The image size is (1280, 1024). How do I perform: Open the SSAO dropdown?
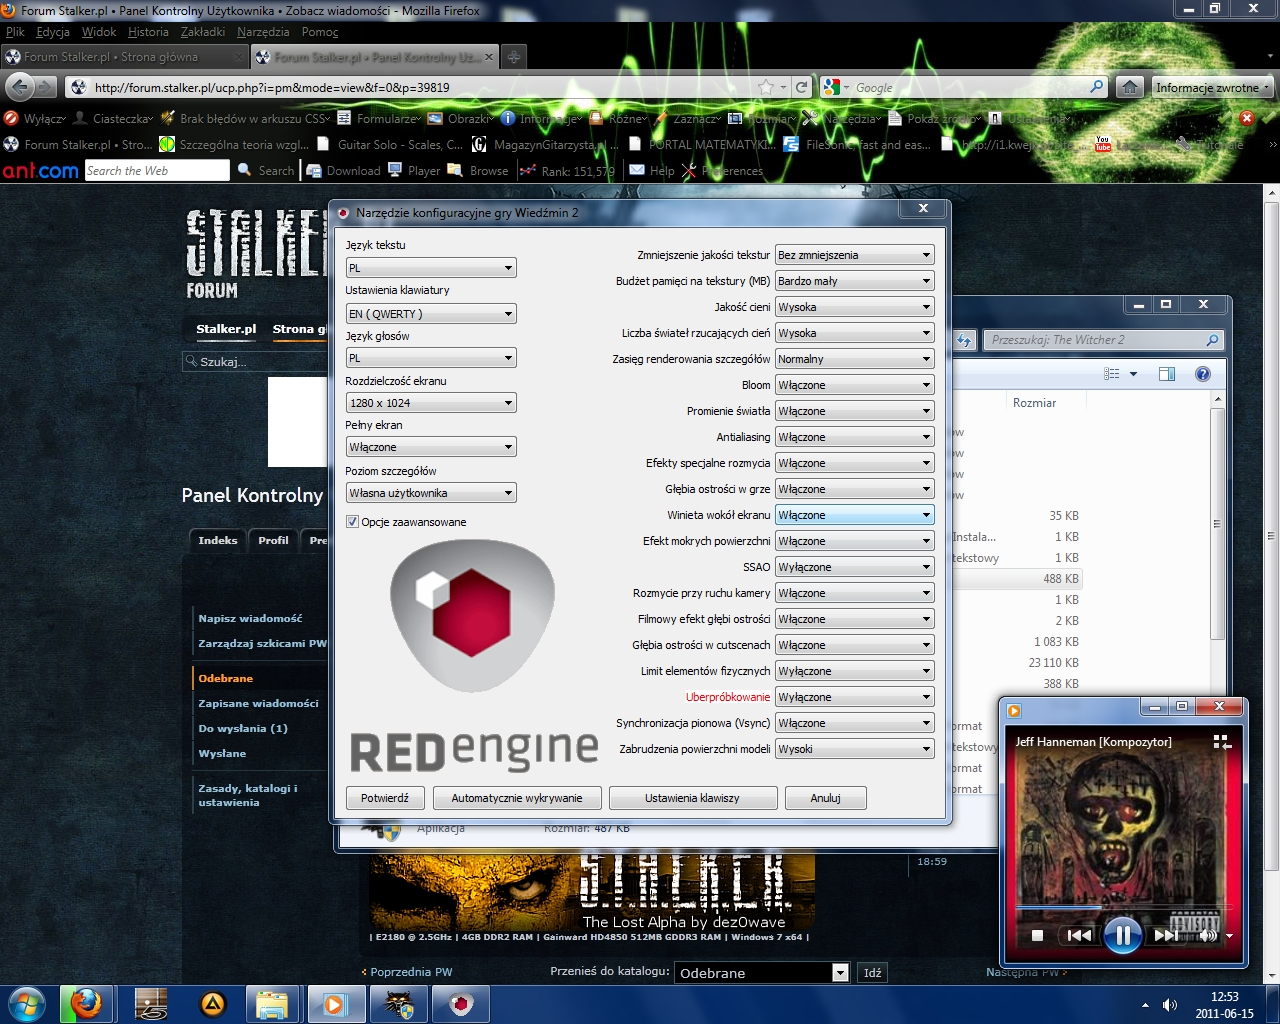[x=854, y=567]
